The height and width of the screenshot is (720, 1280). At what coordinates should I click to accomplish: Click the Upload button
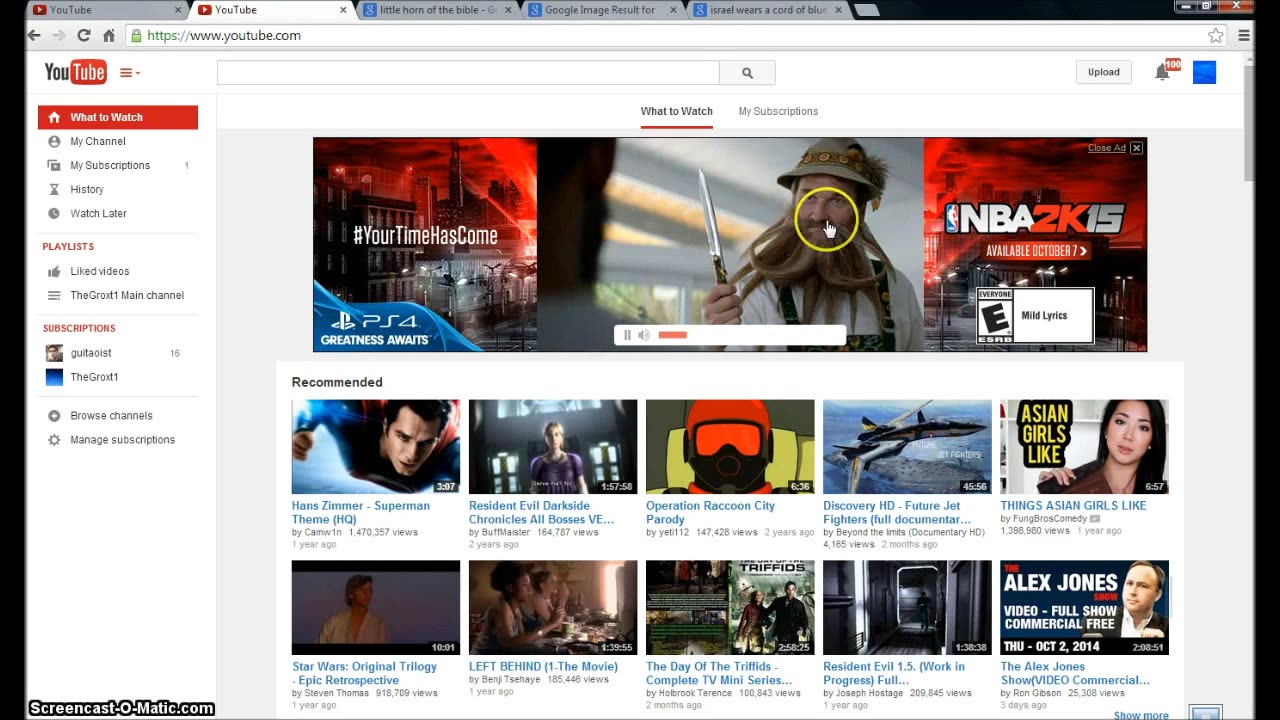pyautogui.click(x=1104, y=72)
